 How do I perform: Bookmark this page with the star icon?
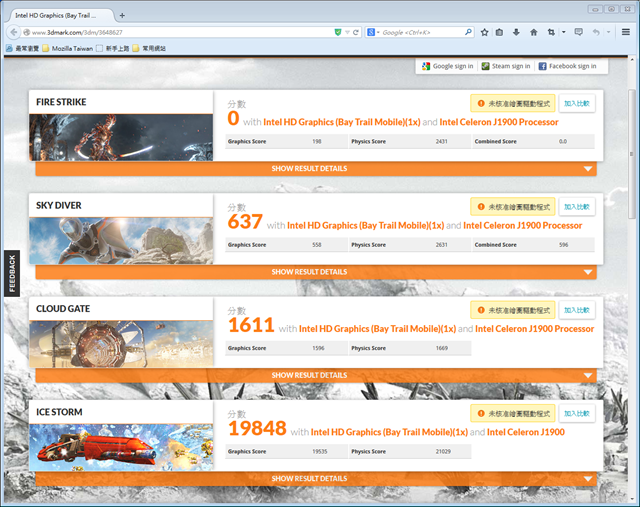click(x=484, y=32)
